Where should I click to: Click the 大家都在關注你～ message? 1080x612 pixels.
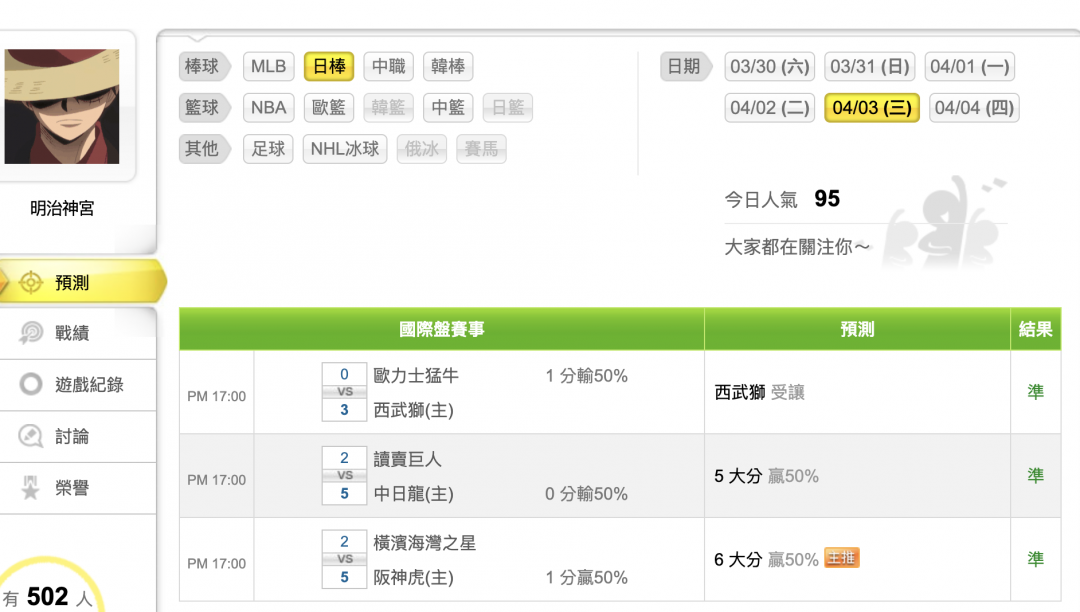[797, 246]
